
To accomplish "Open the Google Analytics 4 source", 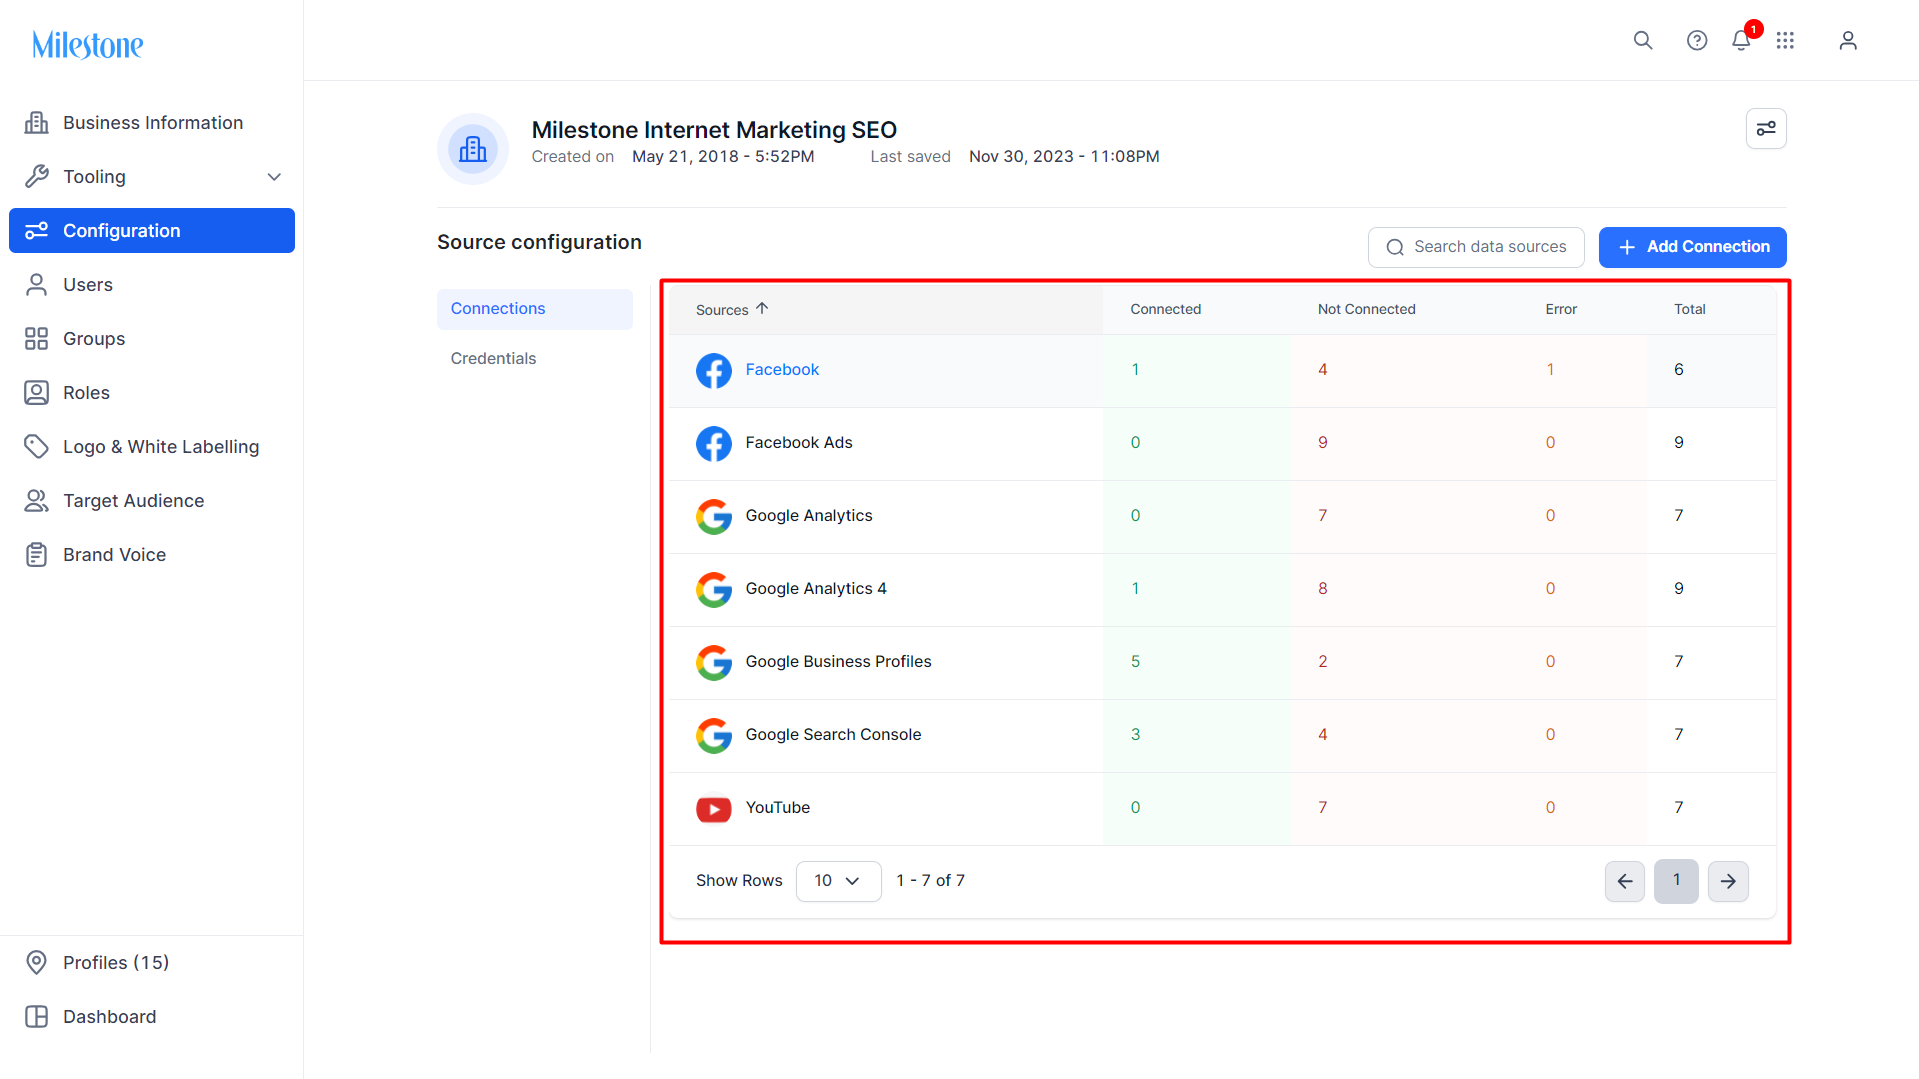I will point(816,589).
